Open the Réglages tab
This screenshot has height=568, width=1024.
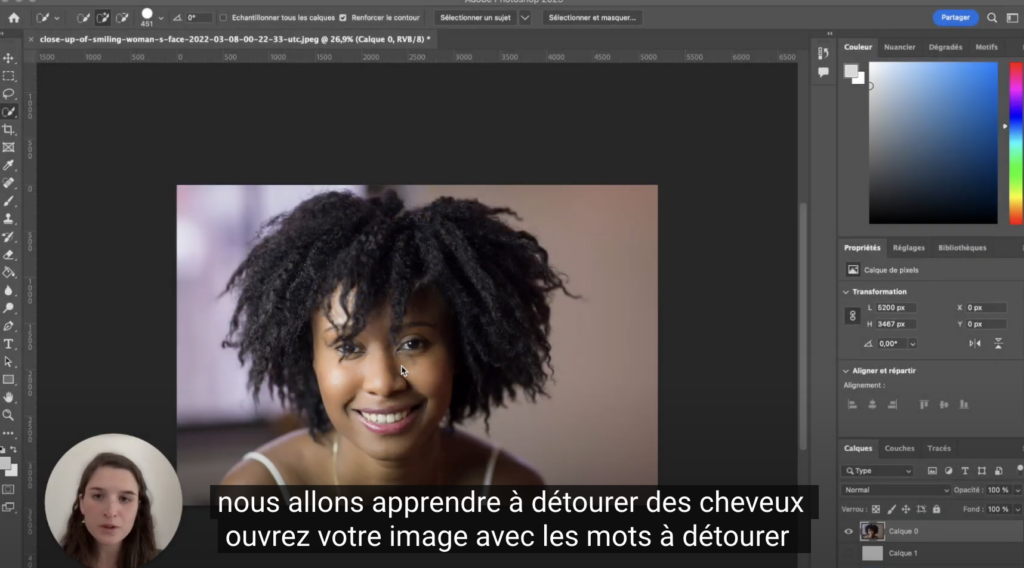(908, 248)
